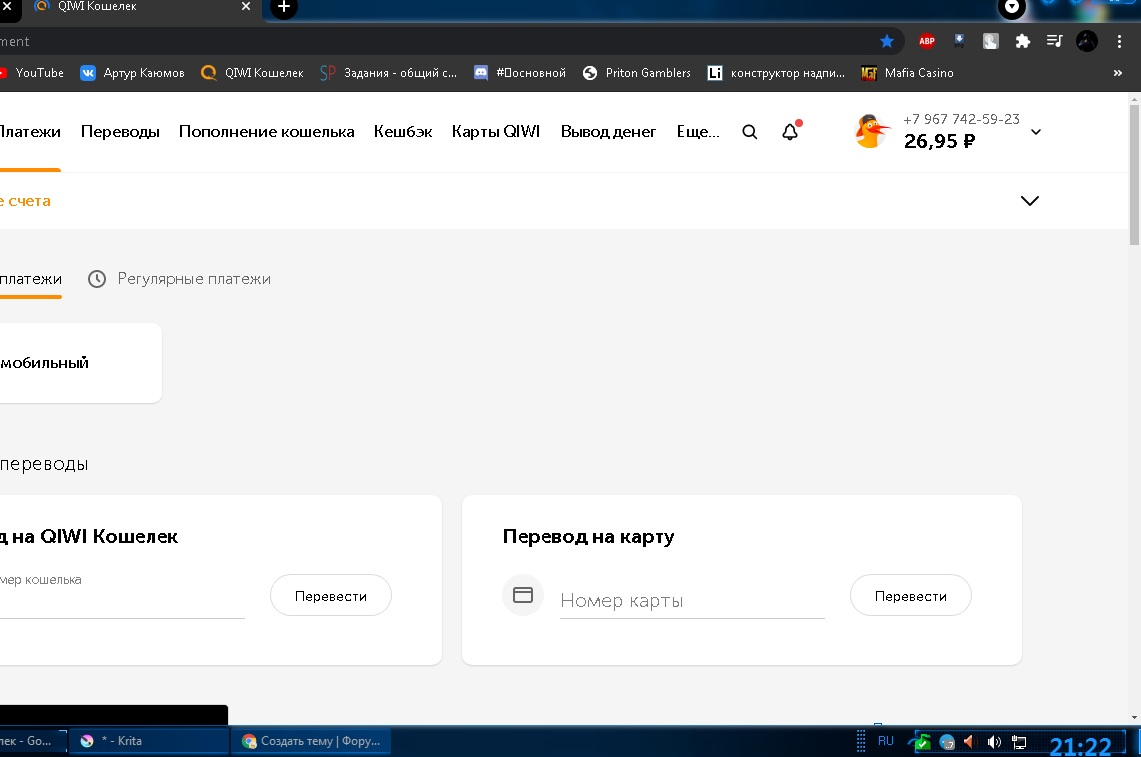Open QIWI Кошелек bookmark

(x=252, y=73)
